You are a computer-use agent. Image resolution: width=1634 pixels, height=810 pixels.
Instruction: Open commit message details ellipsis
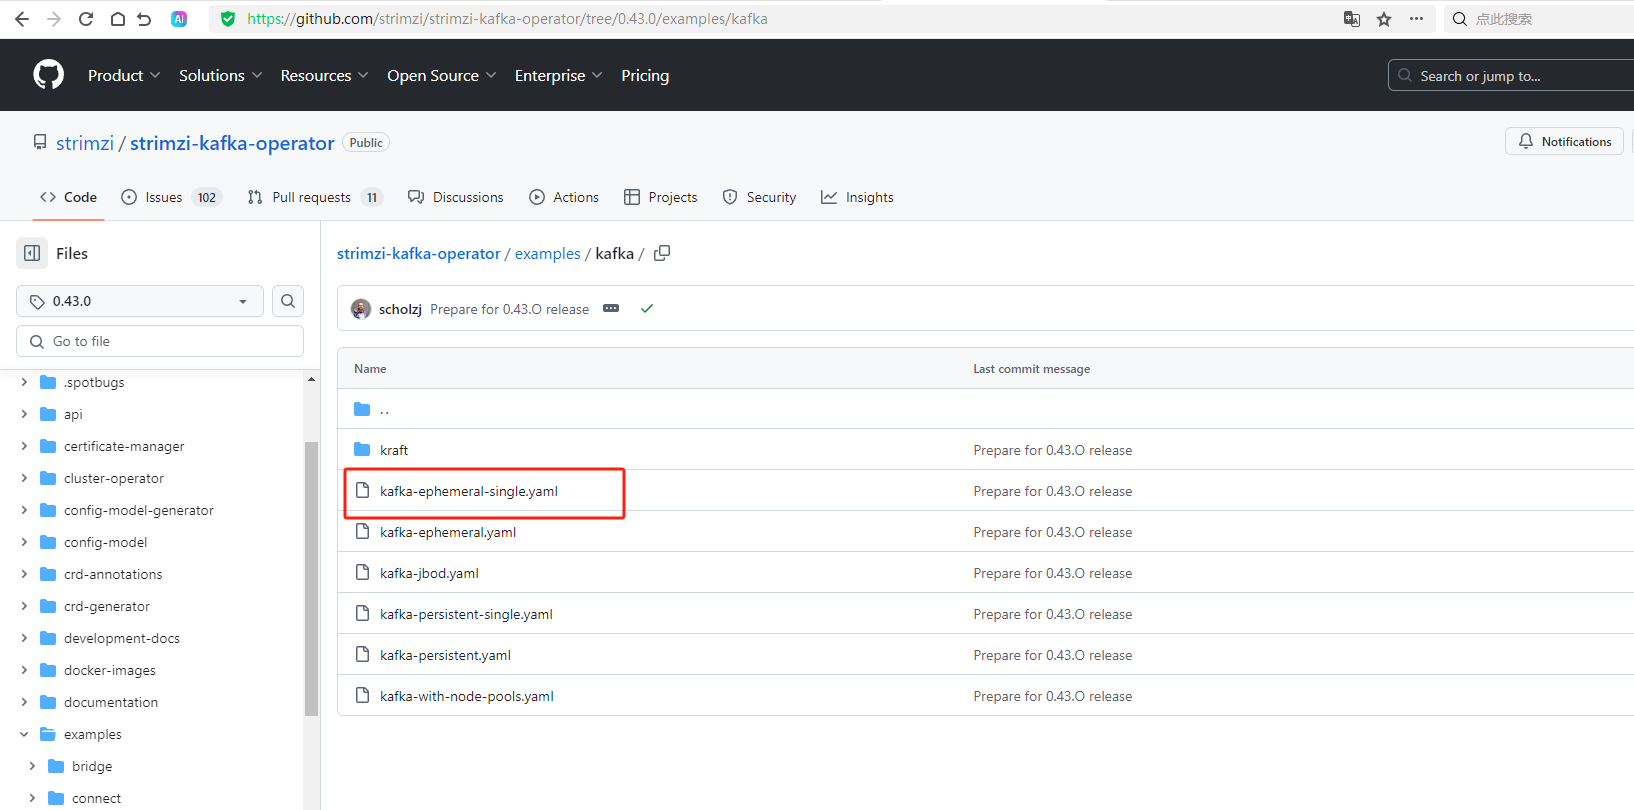coord(611,309)
